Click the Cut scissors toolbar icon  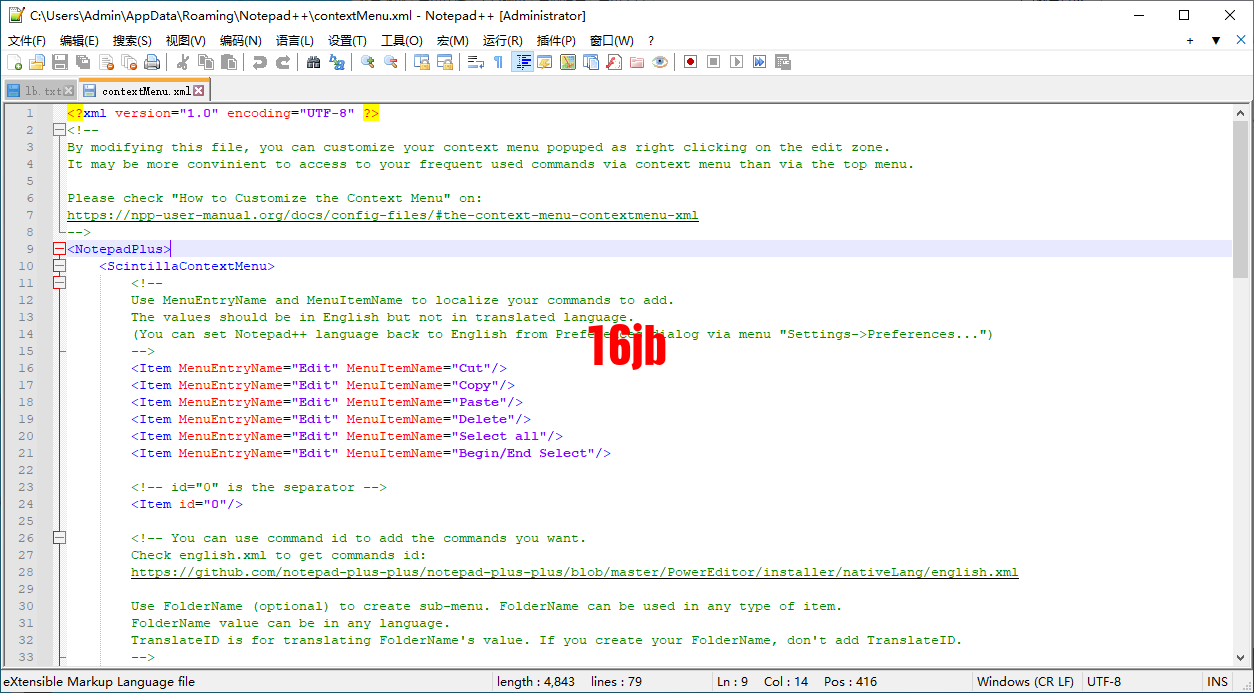183,62
